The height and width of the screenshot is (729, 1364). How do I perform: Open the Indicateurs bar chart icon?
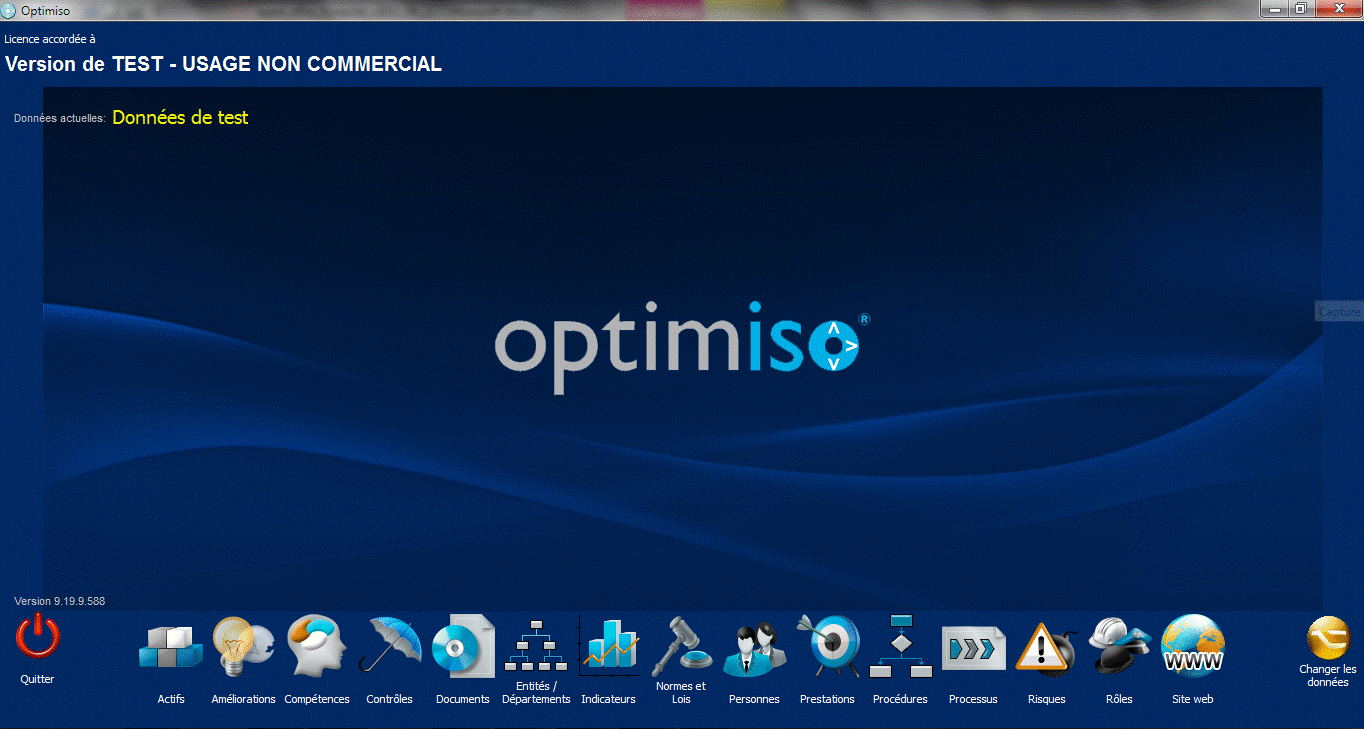tap(608, 646)
